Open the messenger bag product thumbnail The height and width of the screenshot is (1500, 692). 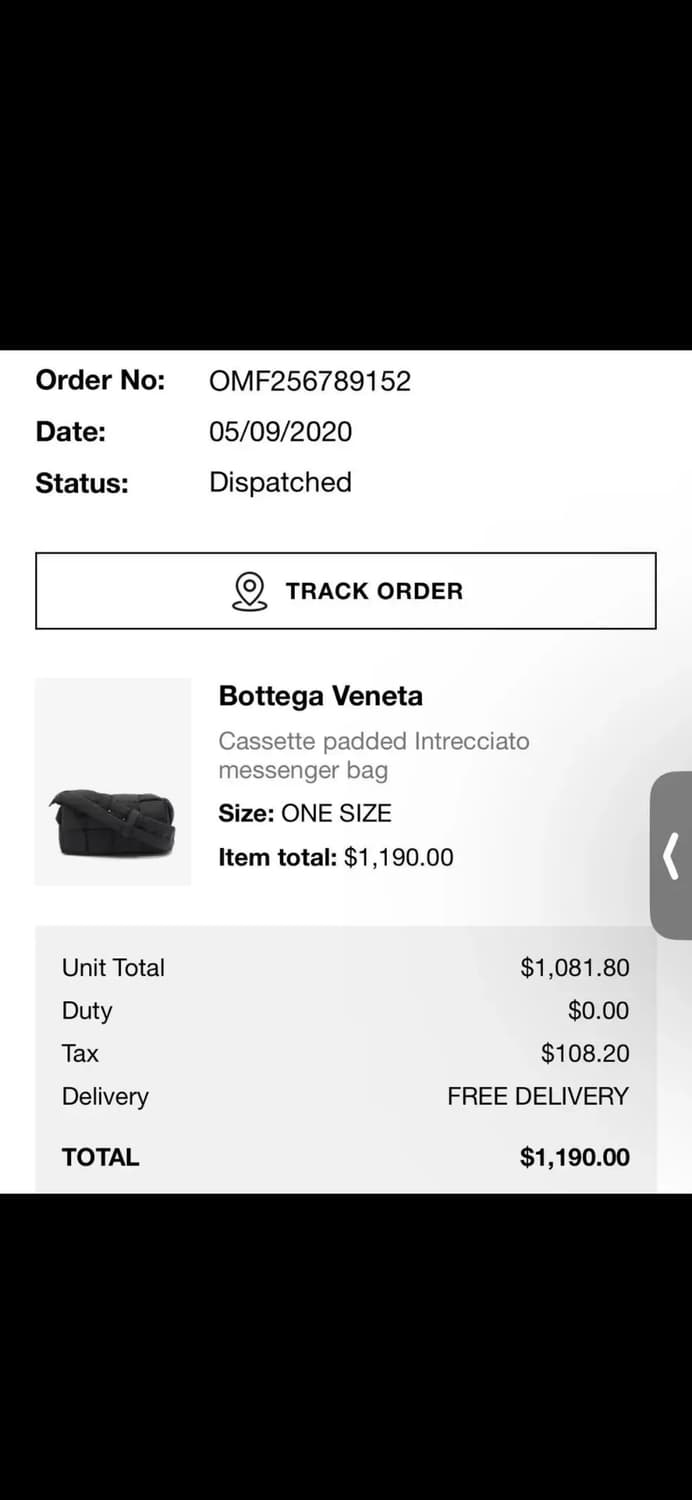(x=113, y=782)
